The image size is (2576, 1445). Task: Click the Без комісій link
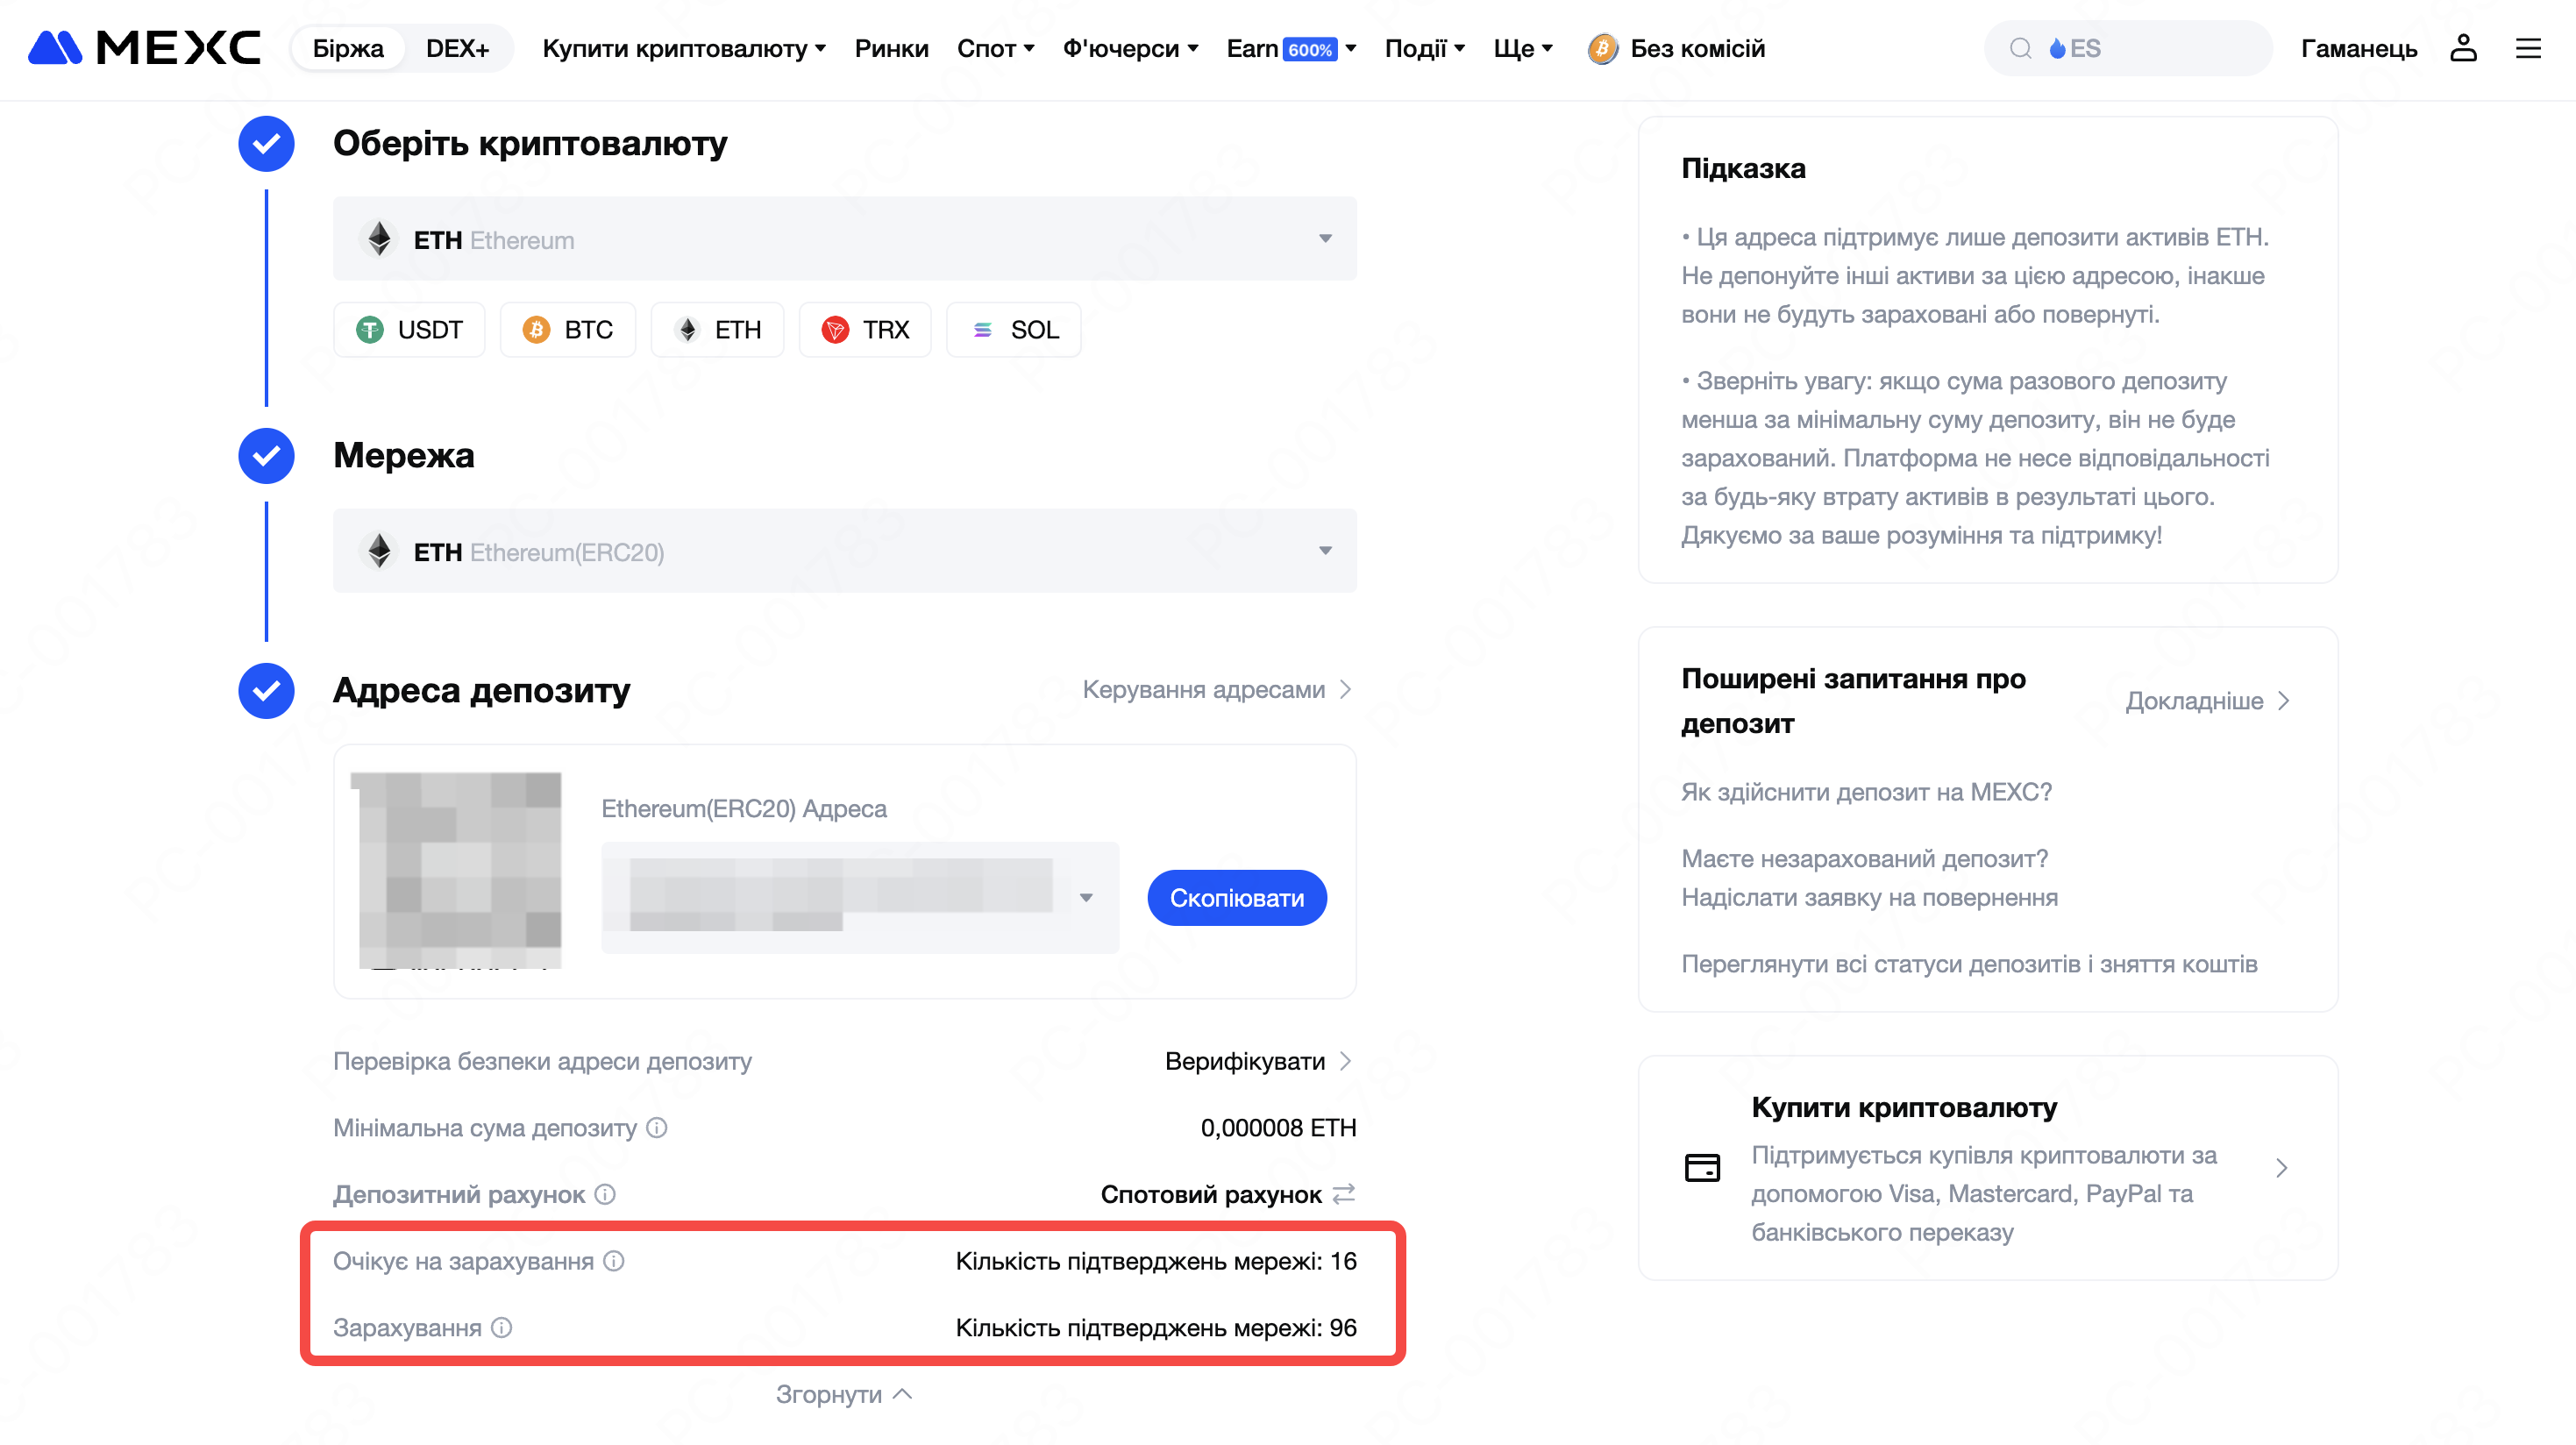[x=1698, y=48]
